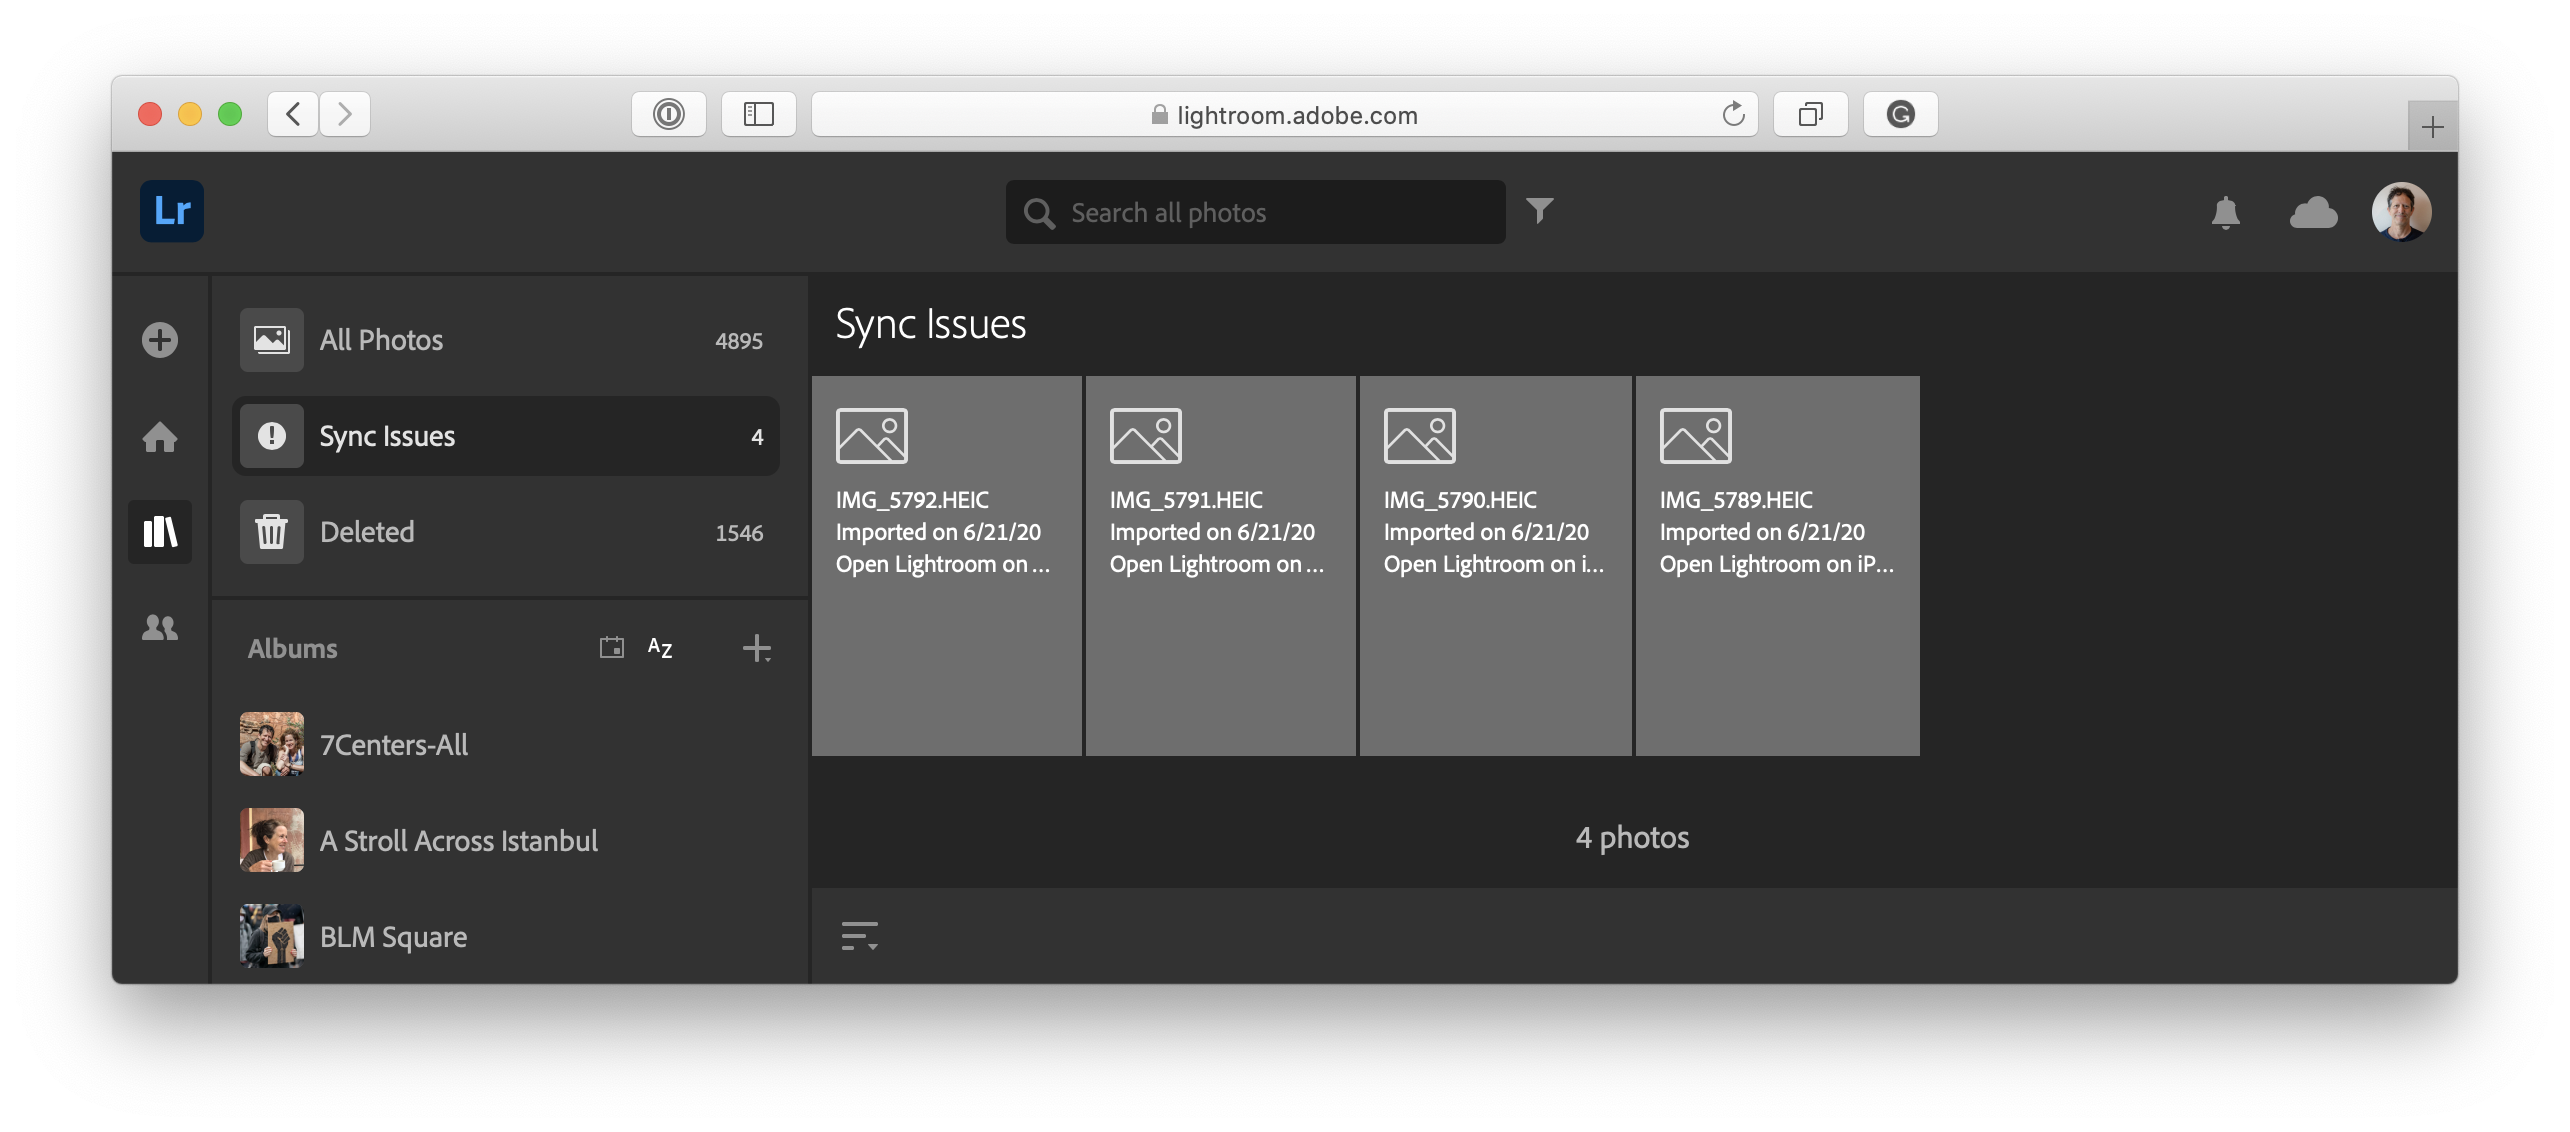Click the Lightroom logo

coord(171,211)
